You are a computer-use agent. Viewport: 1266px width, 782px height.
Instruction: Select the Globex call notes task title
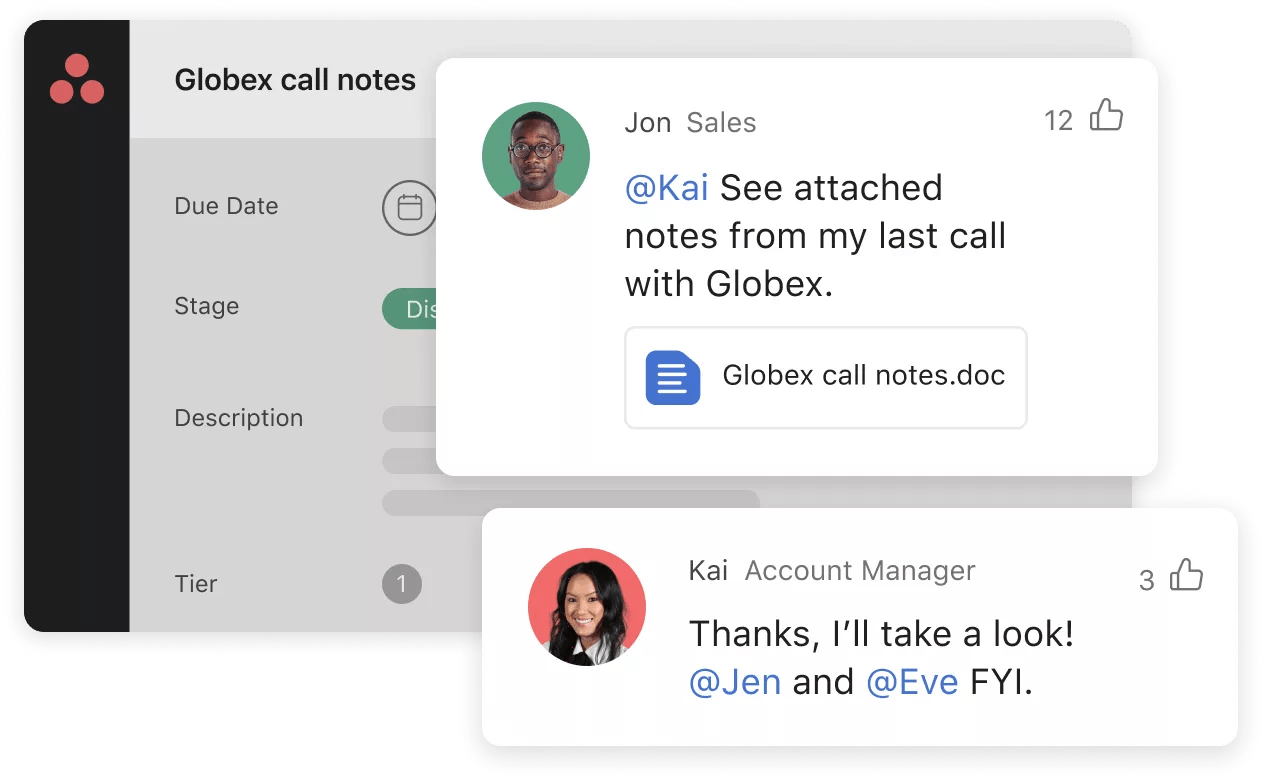click(295, 80)
